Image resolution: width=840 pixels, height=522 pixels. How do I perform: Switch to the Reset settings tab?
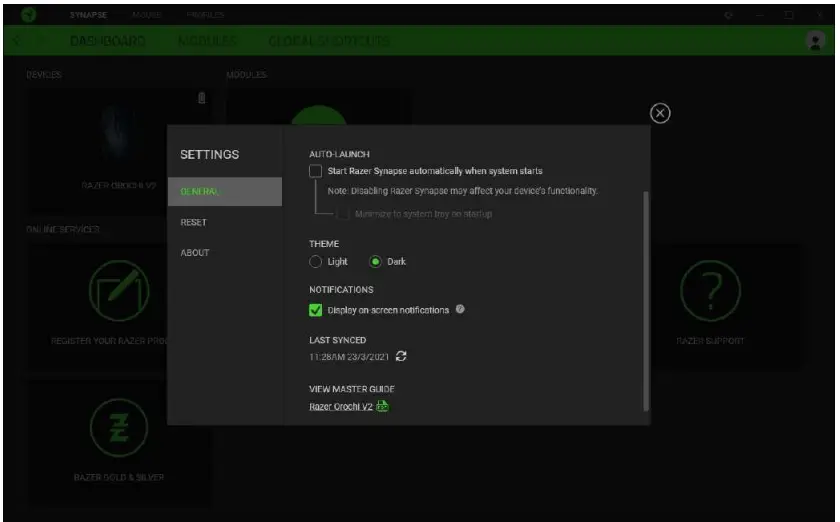click(194, 222)
